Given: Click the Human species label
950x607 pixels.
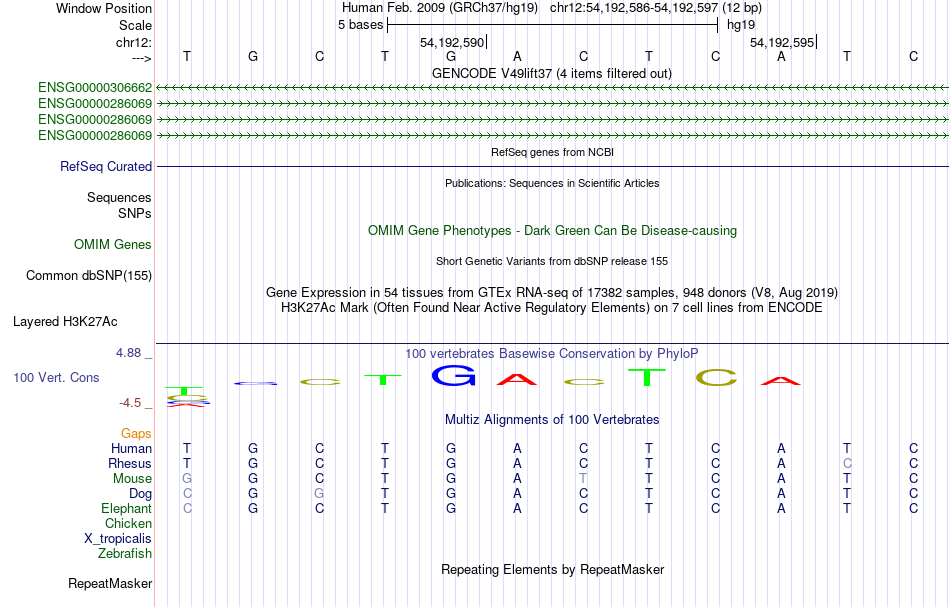Looking at the screenshot, I should (131, 448).
